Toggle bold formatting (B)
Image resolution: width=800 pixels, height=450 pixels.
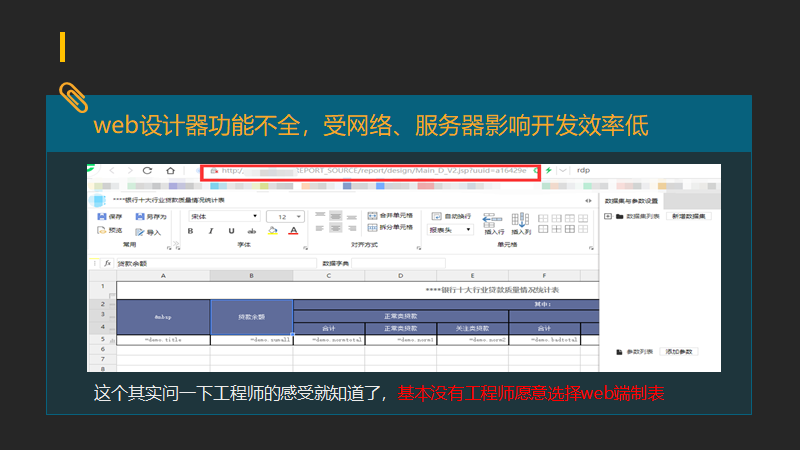tap(190, 231)
